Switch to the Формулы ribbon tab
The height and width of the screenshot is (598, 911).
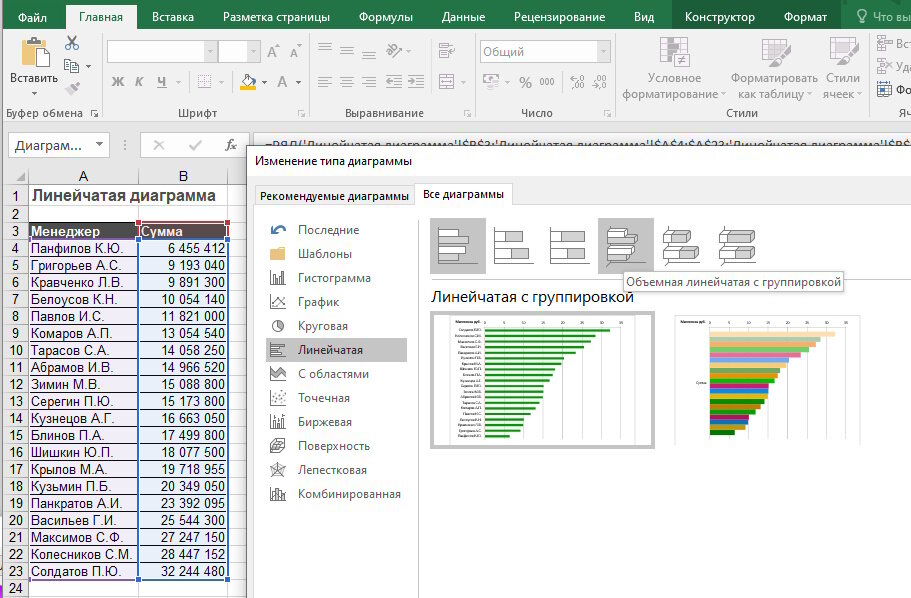[x=386, y=17]
